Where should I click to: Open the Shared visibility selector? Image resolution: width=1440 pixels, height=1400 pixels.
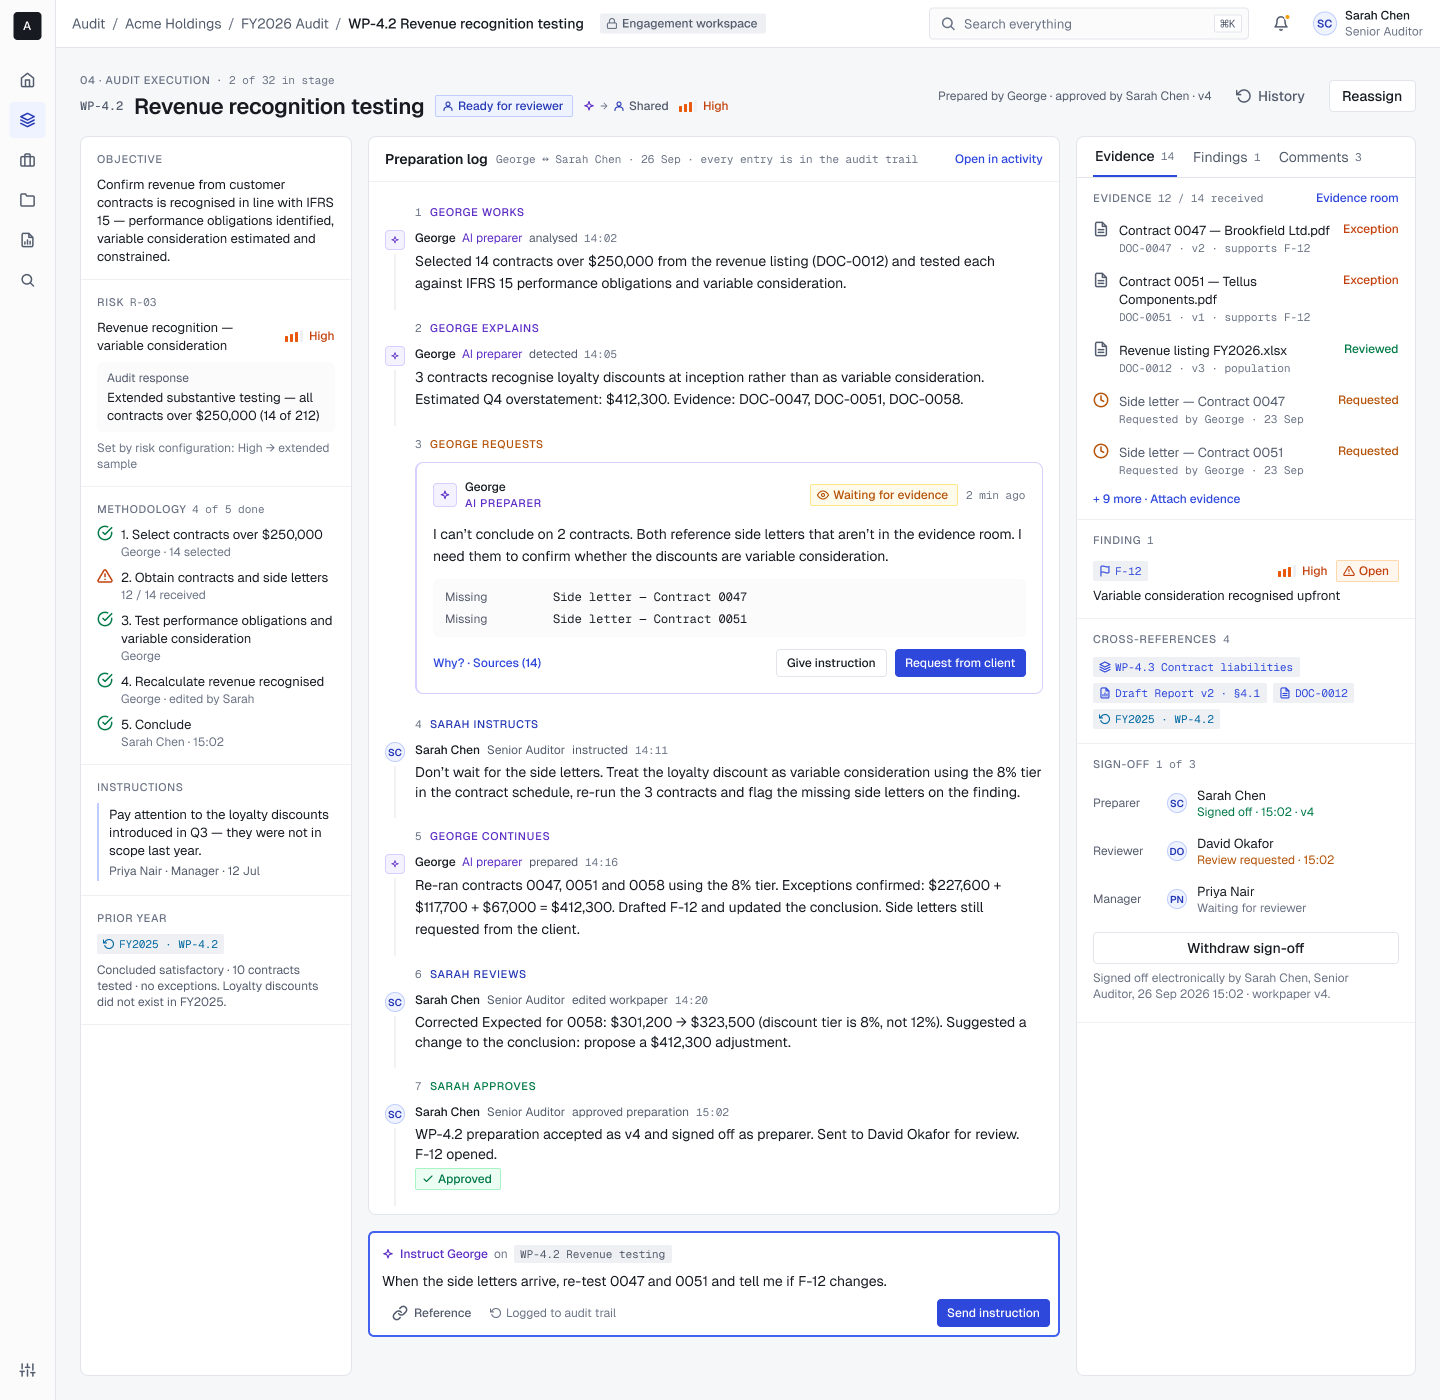tap(640, 106)
